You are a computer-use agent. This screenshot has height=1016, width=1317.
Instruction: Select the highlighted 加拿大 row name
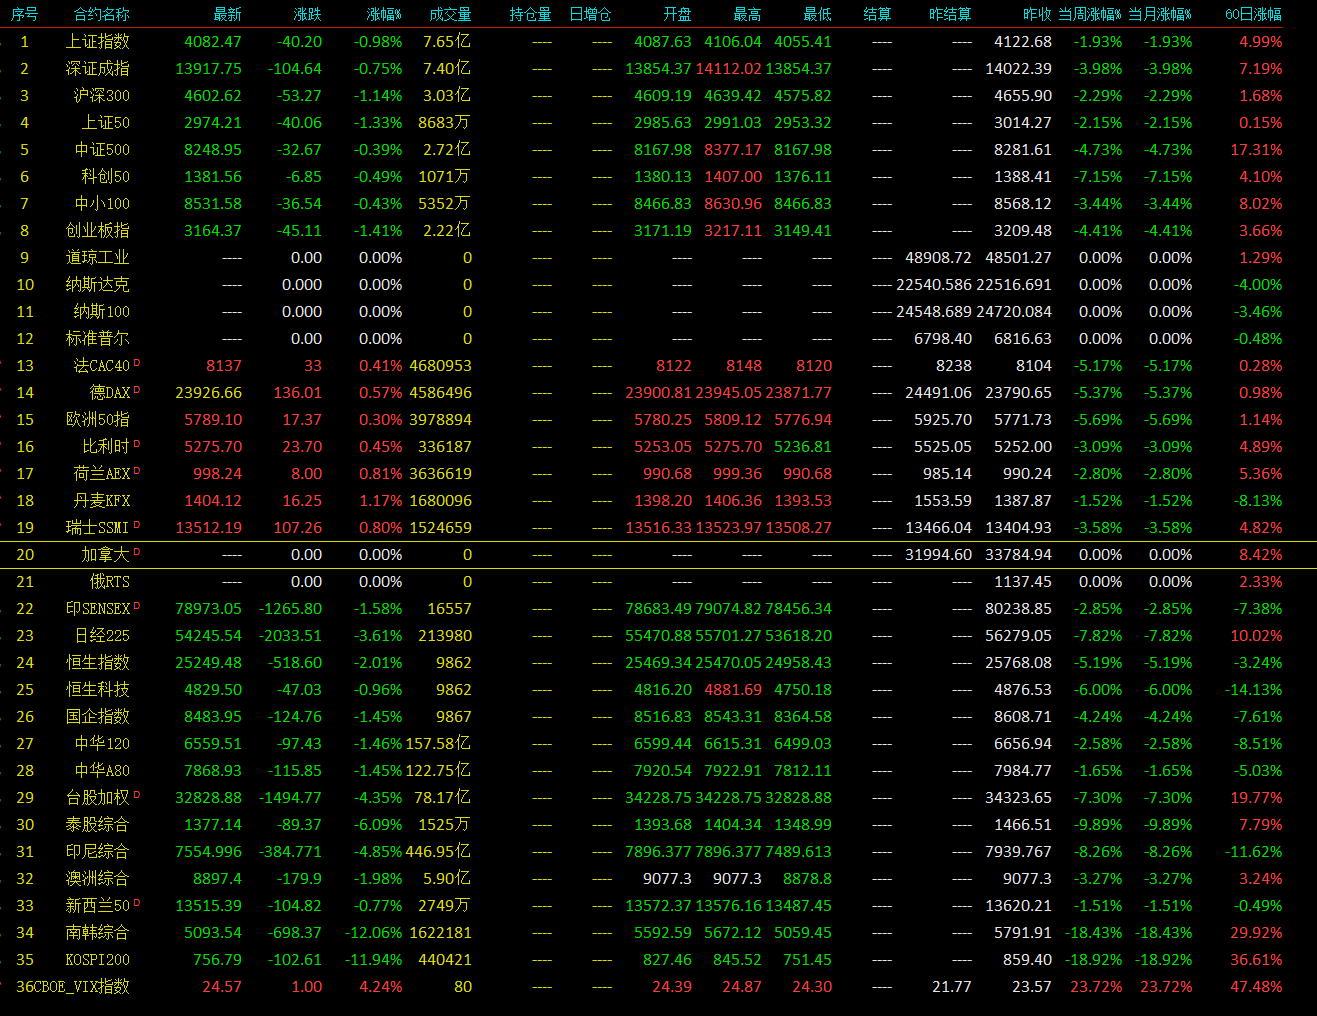point(106,555)
